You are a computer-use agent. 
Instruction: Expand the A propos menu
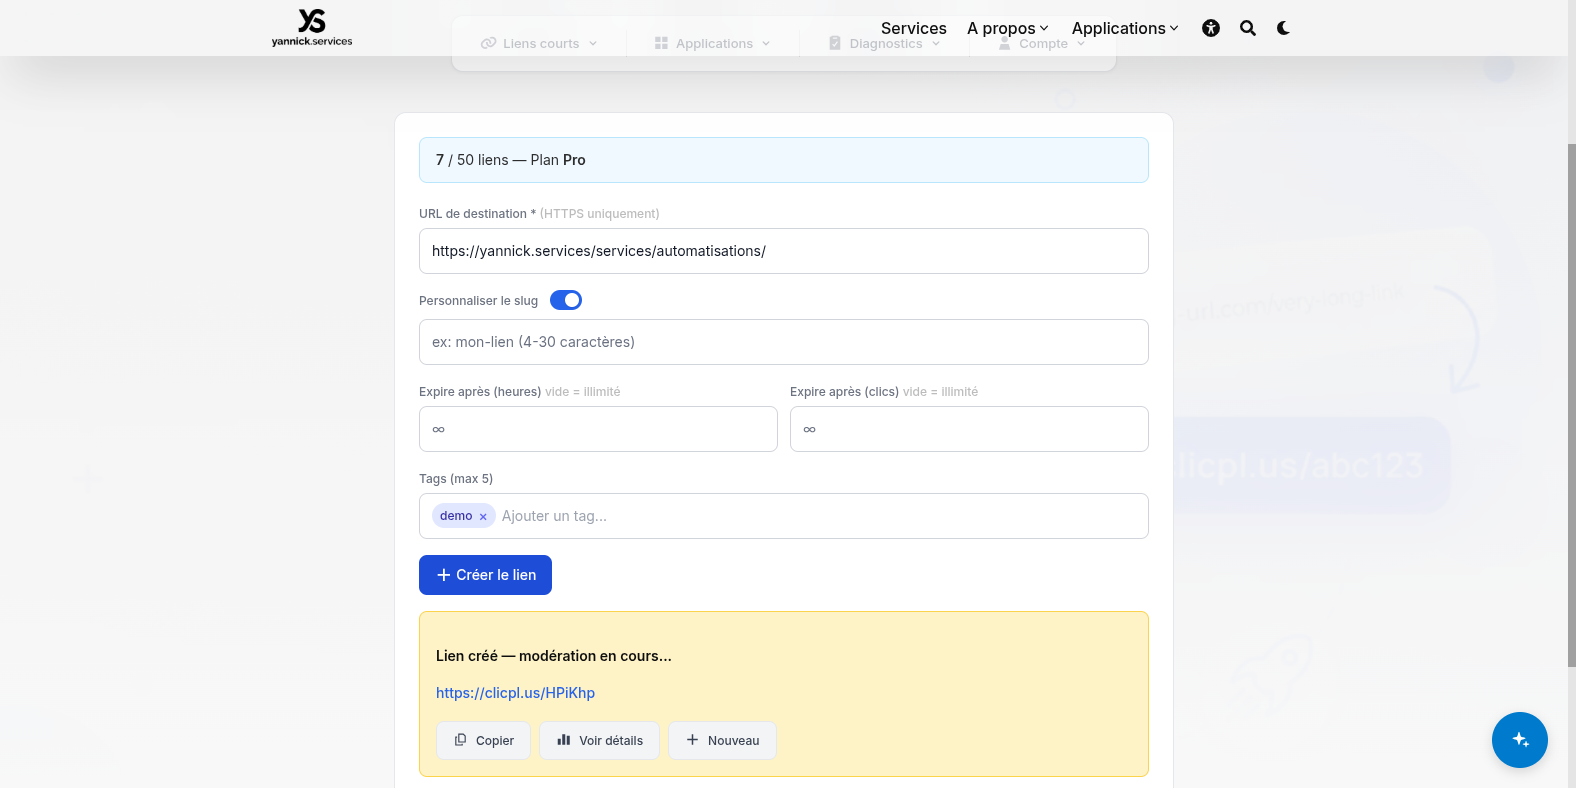point(1008,28)
